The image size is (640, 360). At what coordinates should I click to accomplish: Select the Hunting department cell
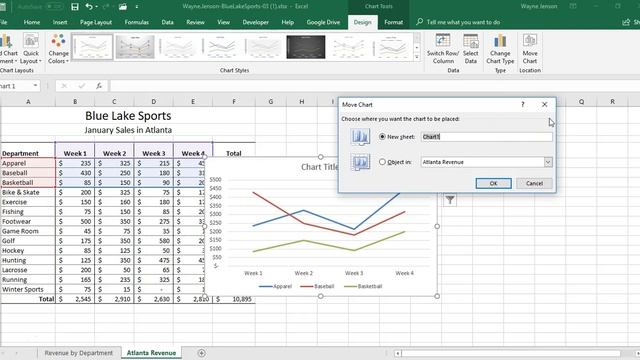point(28,260)
